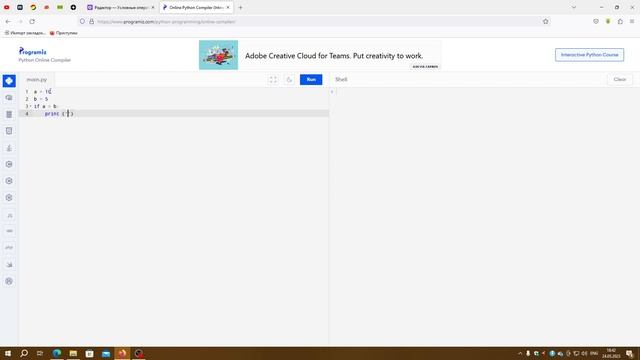Bookmark this page with the star icon
Image resolution: width=640 pixels, height=360 pixels.
(545, 21)
